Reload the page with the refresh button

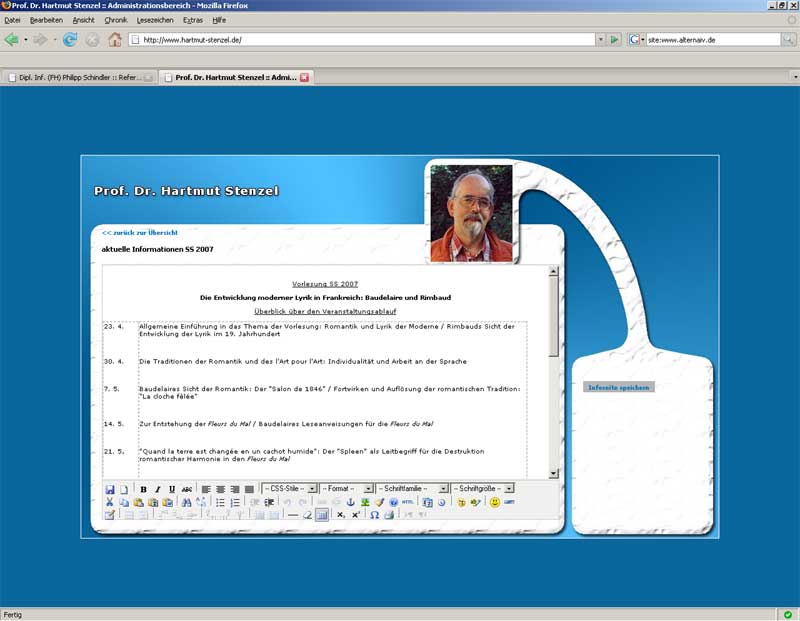pos(70,40)
